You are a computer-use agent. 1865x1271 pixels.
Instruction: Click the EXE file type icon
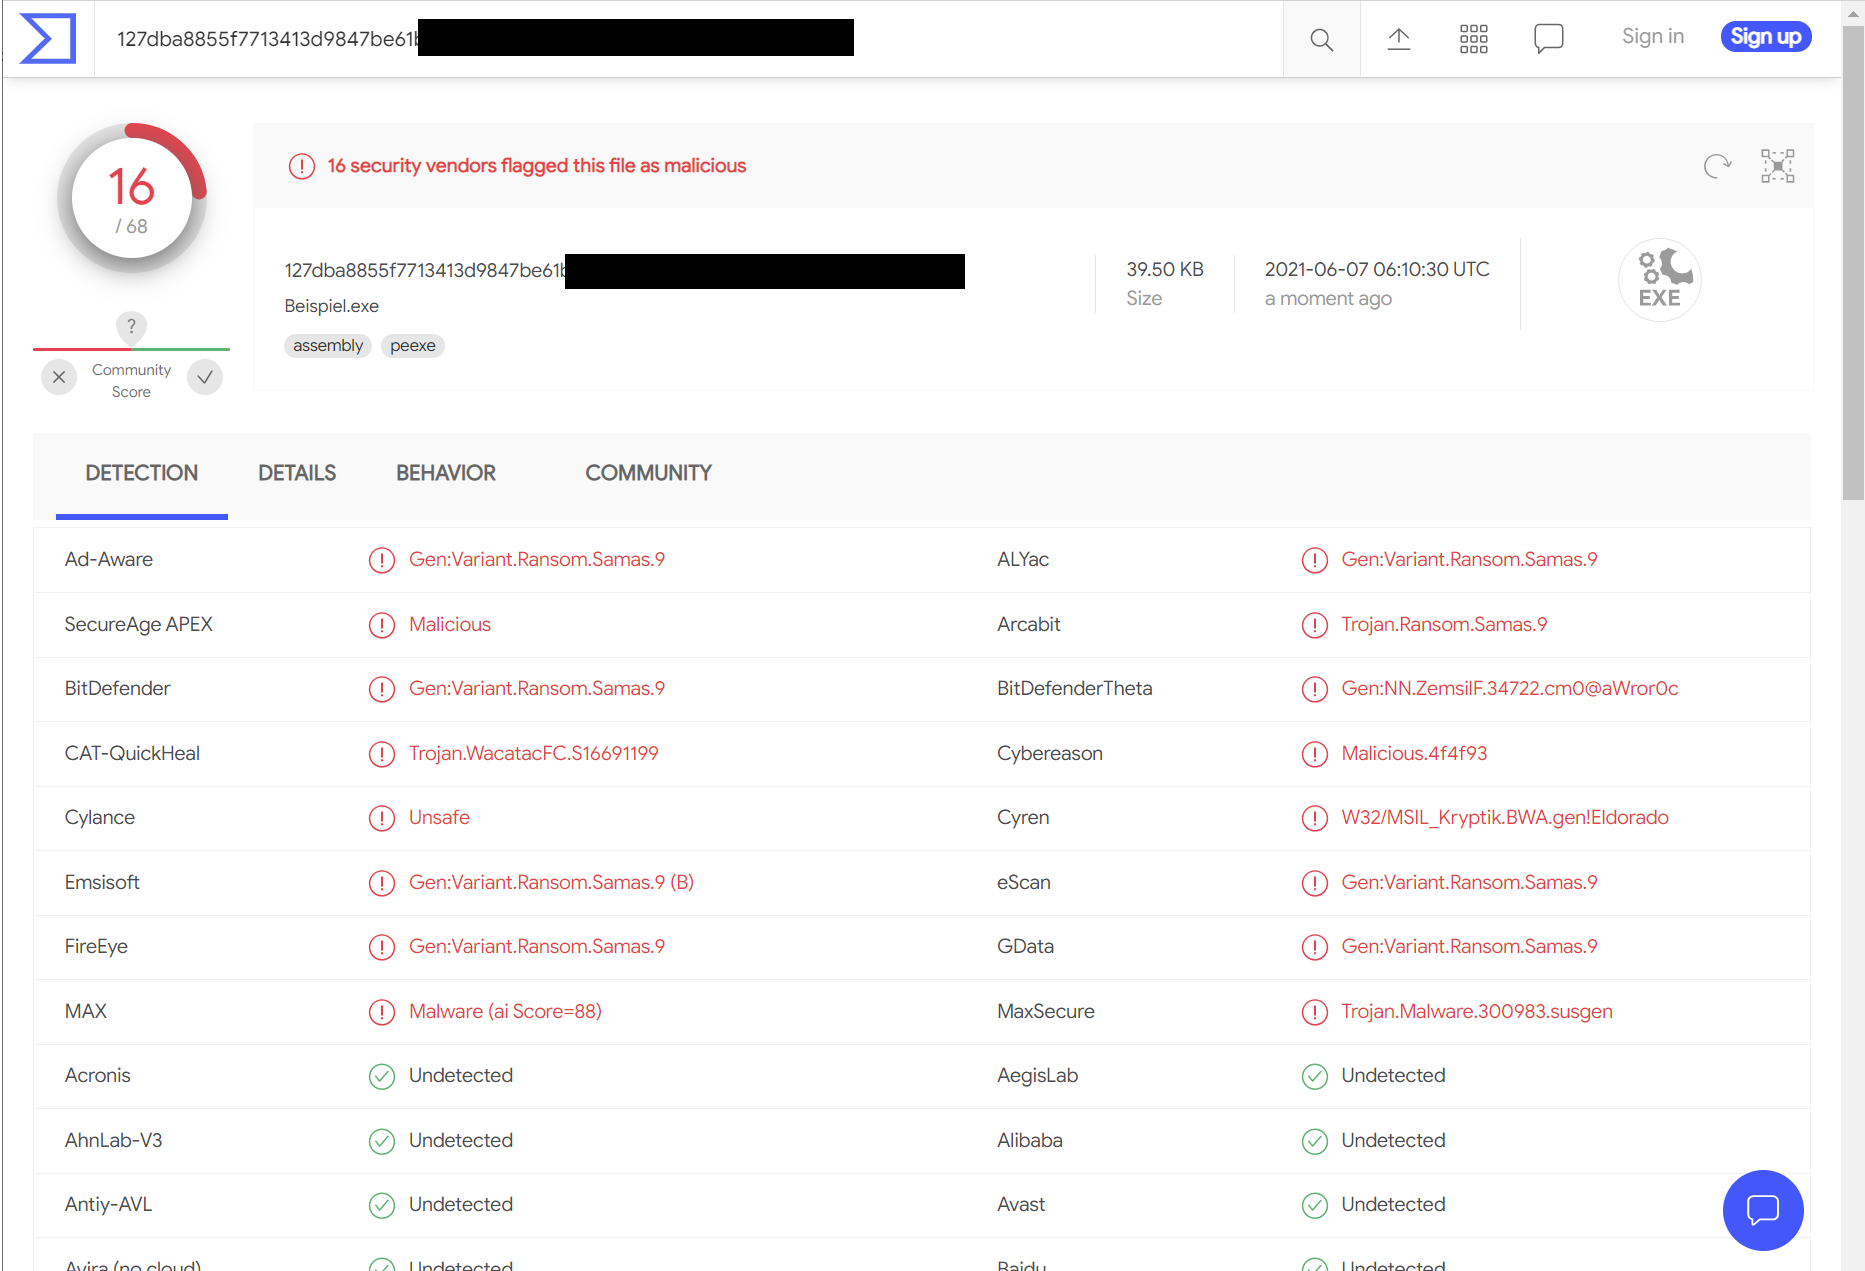click(1659, 280)
